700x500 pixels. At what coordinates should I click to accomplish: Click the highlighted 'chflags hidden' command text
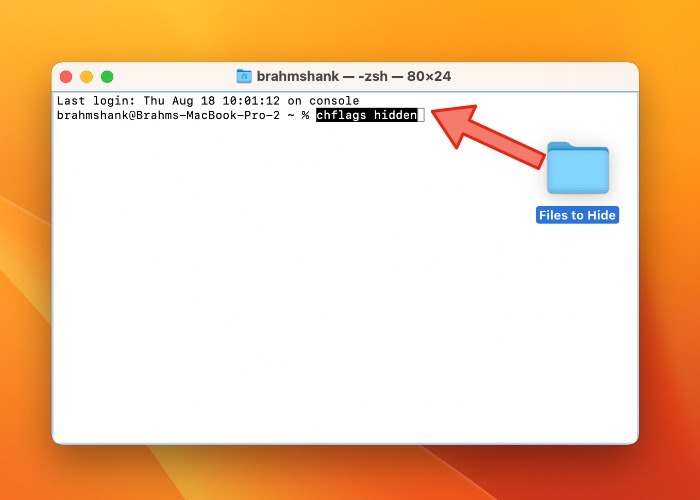click(x=367, y=115)
